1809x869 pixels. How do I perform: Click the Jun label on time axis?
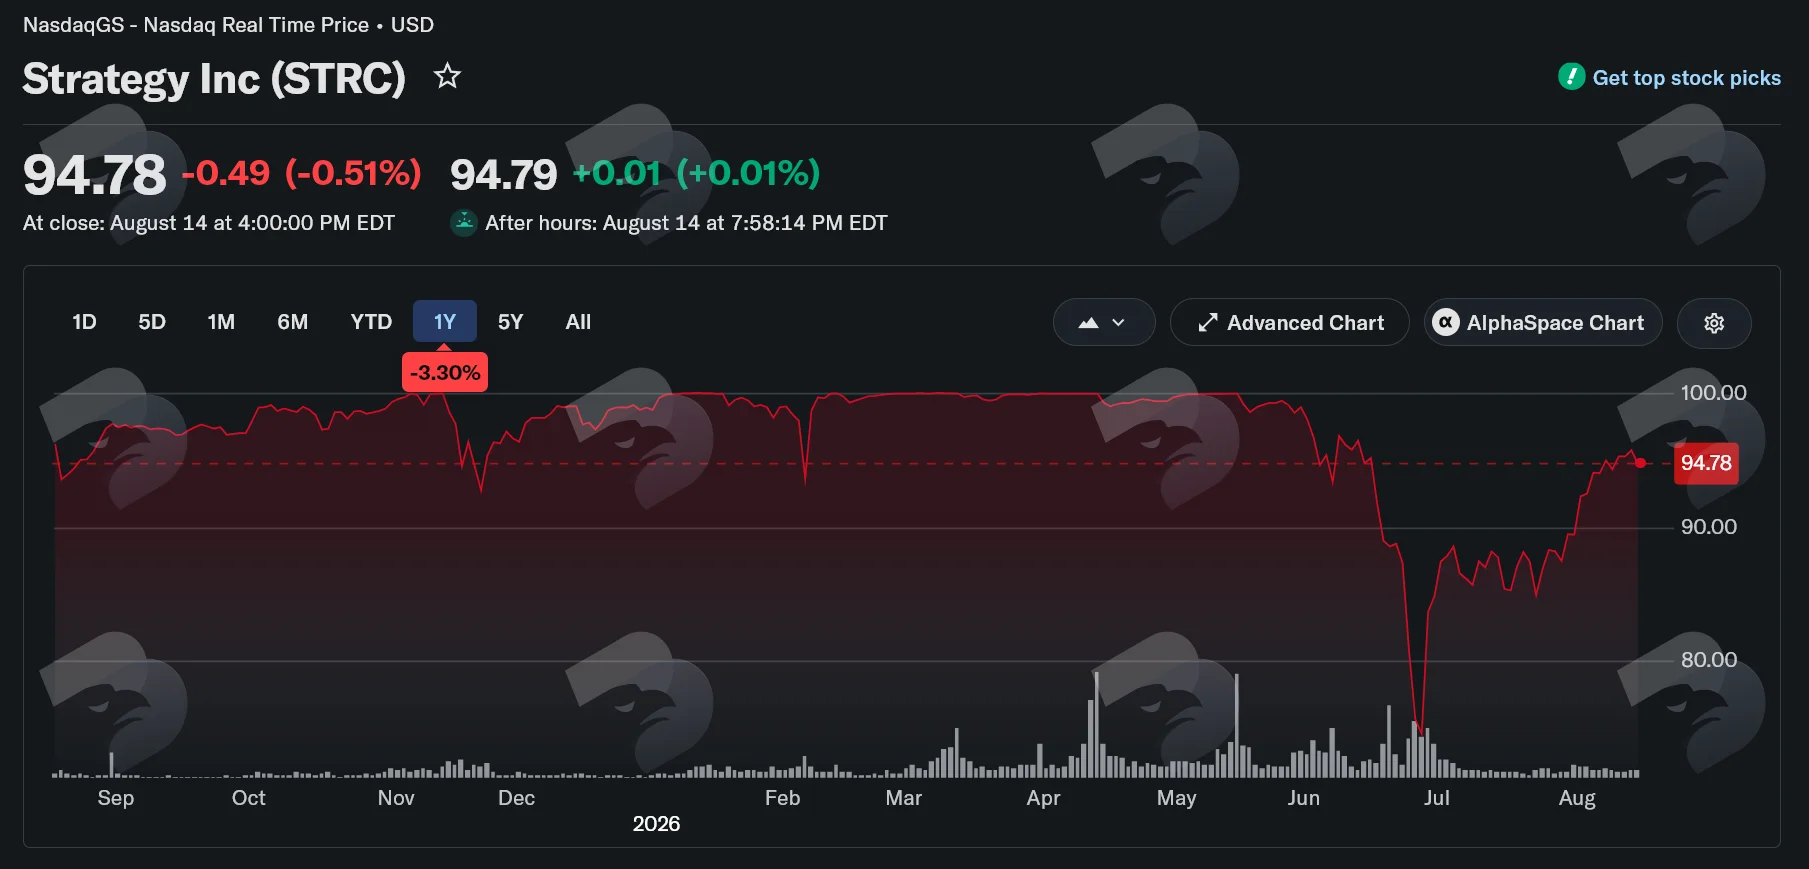[x=1304, y=798]
